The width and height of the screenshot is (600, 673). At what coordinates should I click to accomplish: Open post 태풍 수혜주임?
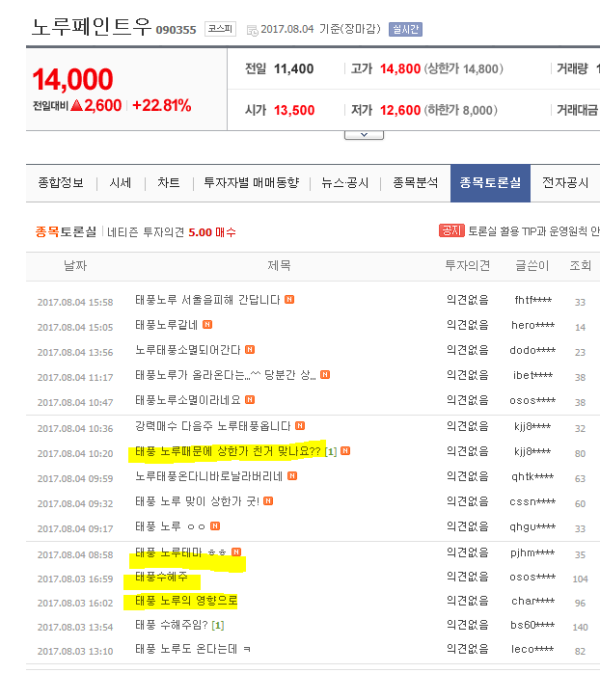coord(171,624)
